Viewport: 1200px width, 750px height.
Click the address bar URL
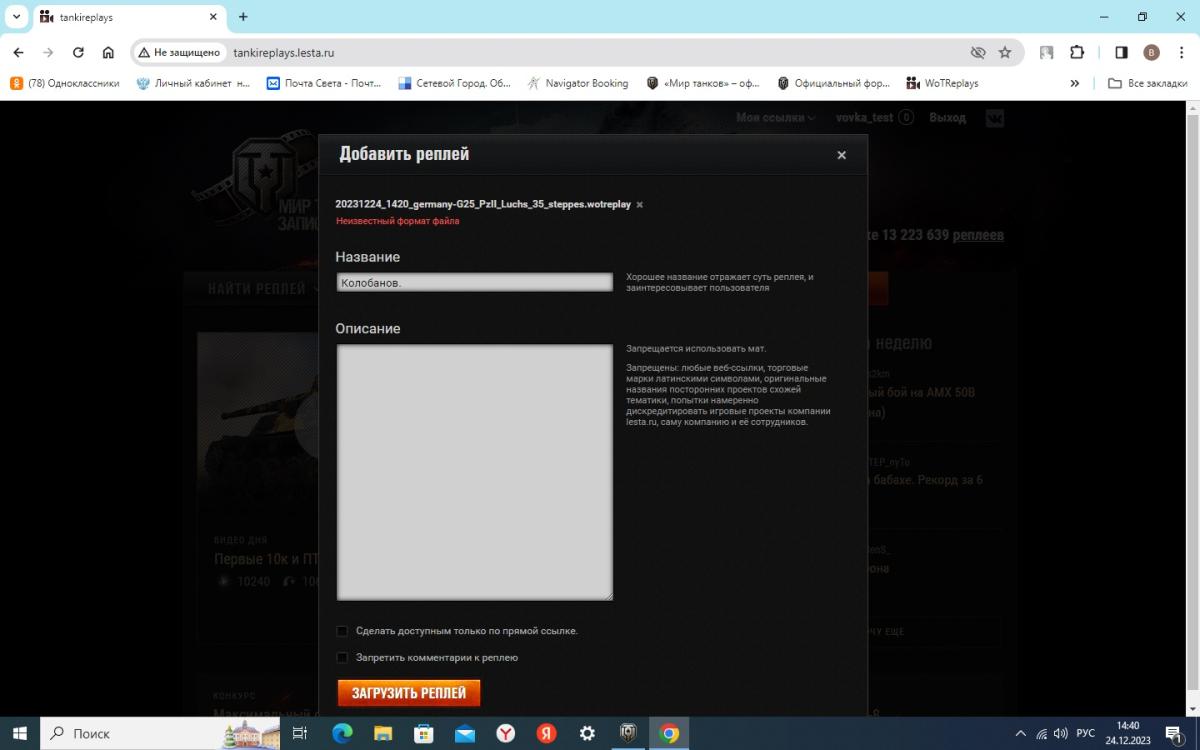coord(283,52)
